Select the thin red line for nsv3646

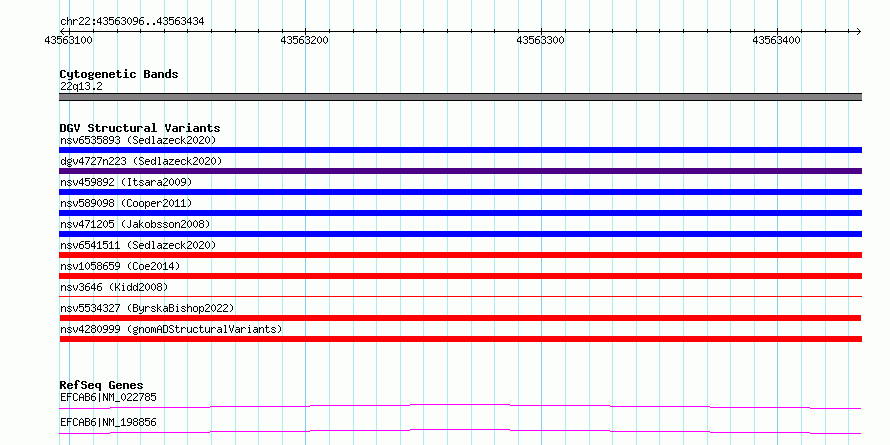pyautogui.click(x=460, y=296)
